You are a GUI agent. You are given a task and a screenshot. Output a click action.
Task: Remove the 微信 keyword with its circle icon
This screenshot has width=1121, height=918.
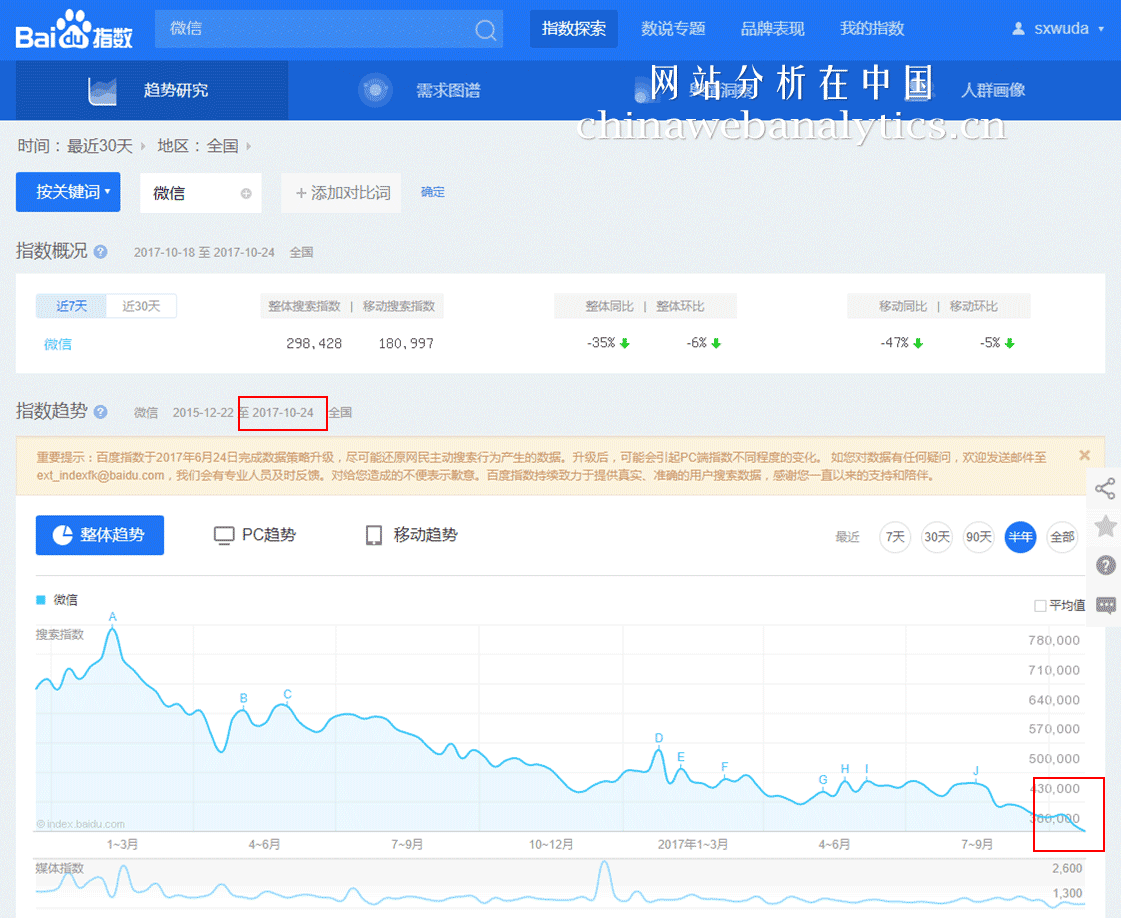click(246, 194)
